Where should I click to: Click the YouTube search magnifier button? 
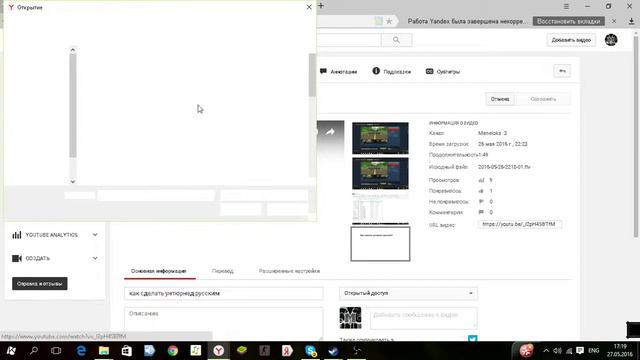coord(396,40)
